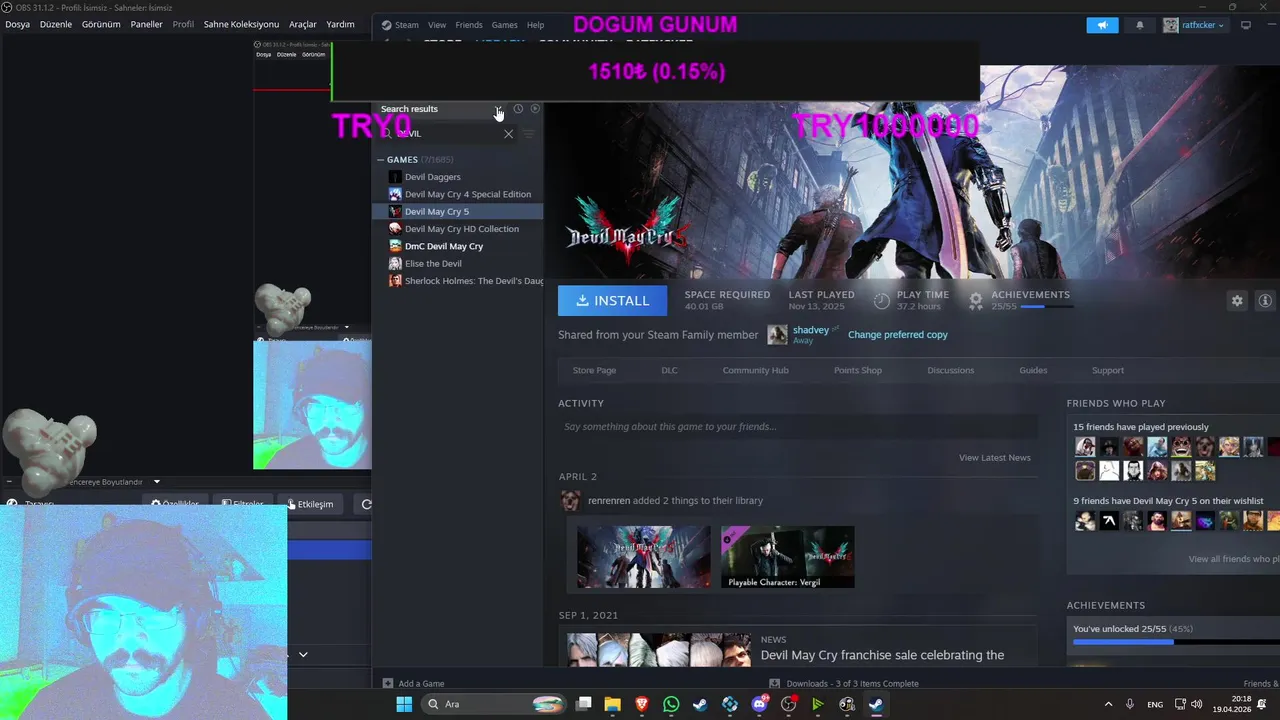Select Devil Daggers in the list
The width and height of the screenshot is (1280, 720).
432,177
